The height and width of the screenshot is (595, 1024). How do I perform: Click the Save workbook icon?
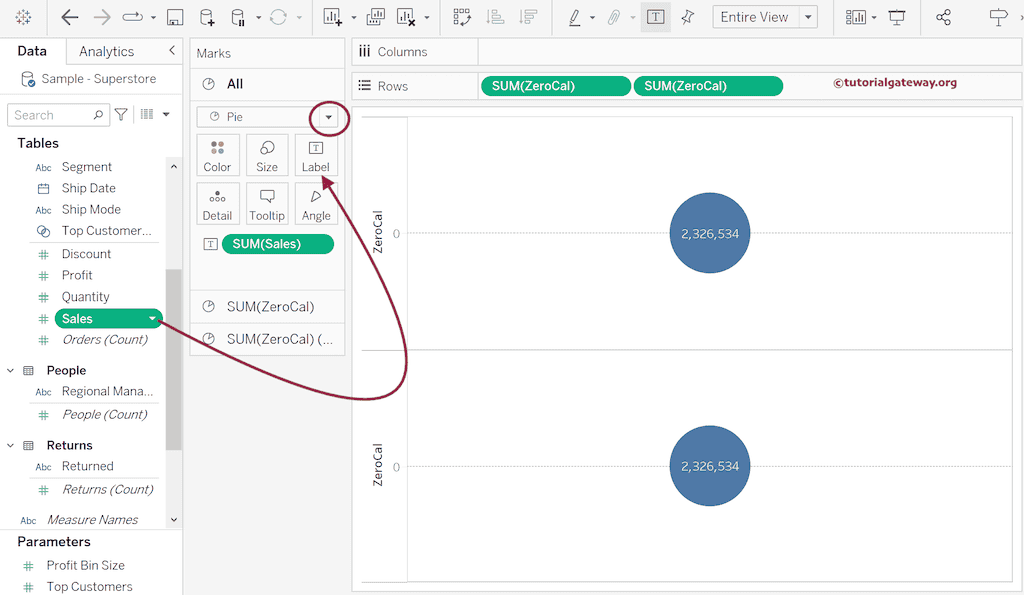click(175, 17)
